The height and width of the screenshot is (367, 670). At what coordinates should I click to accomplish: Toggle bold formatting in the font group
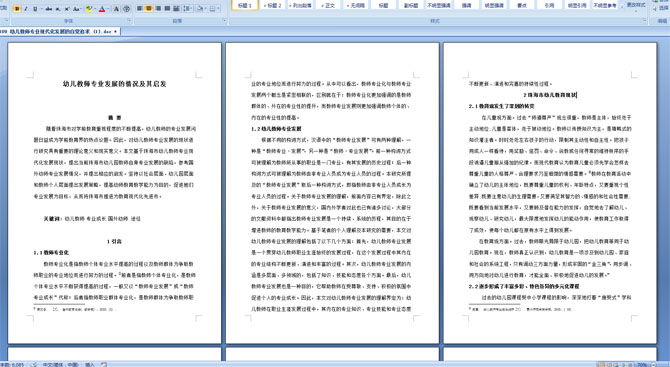point(17,9)
